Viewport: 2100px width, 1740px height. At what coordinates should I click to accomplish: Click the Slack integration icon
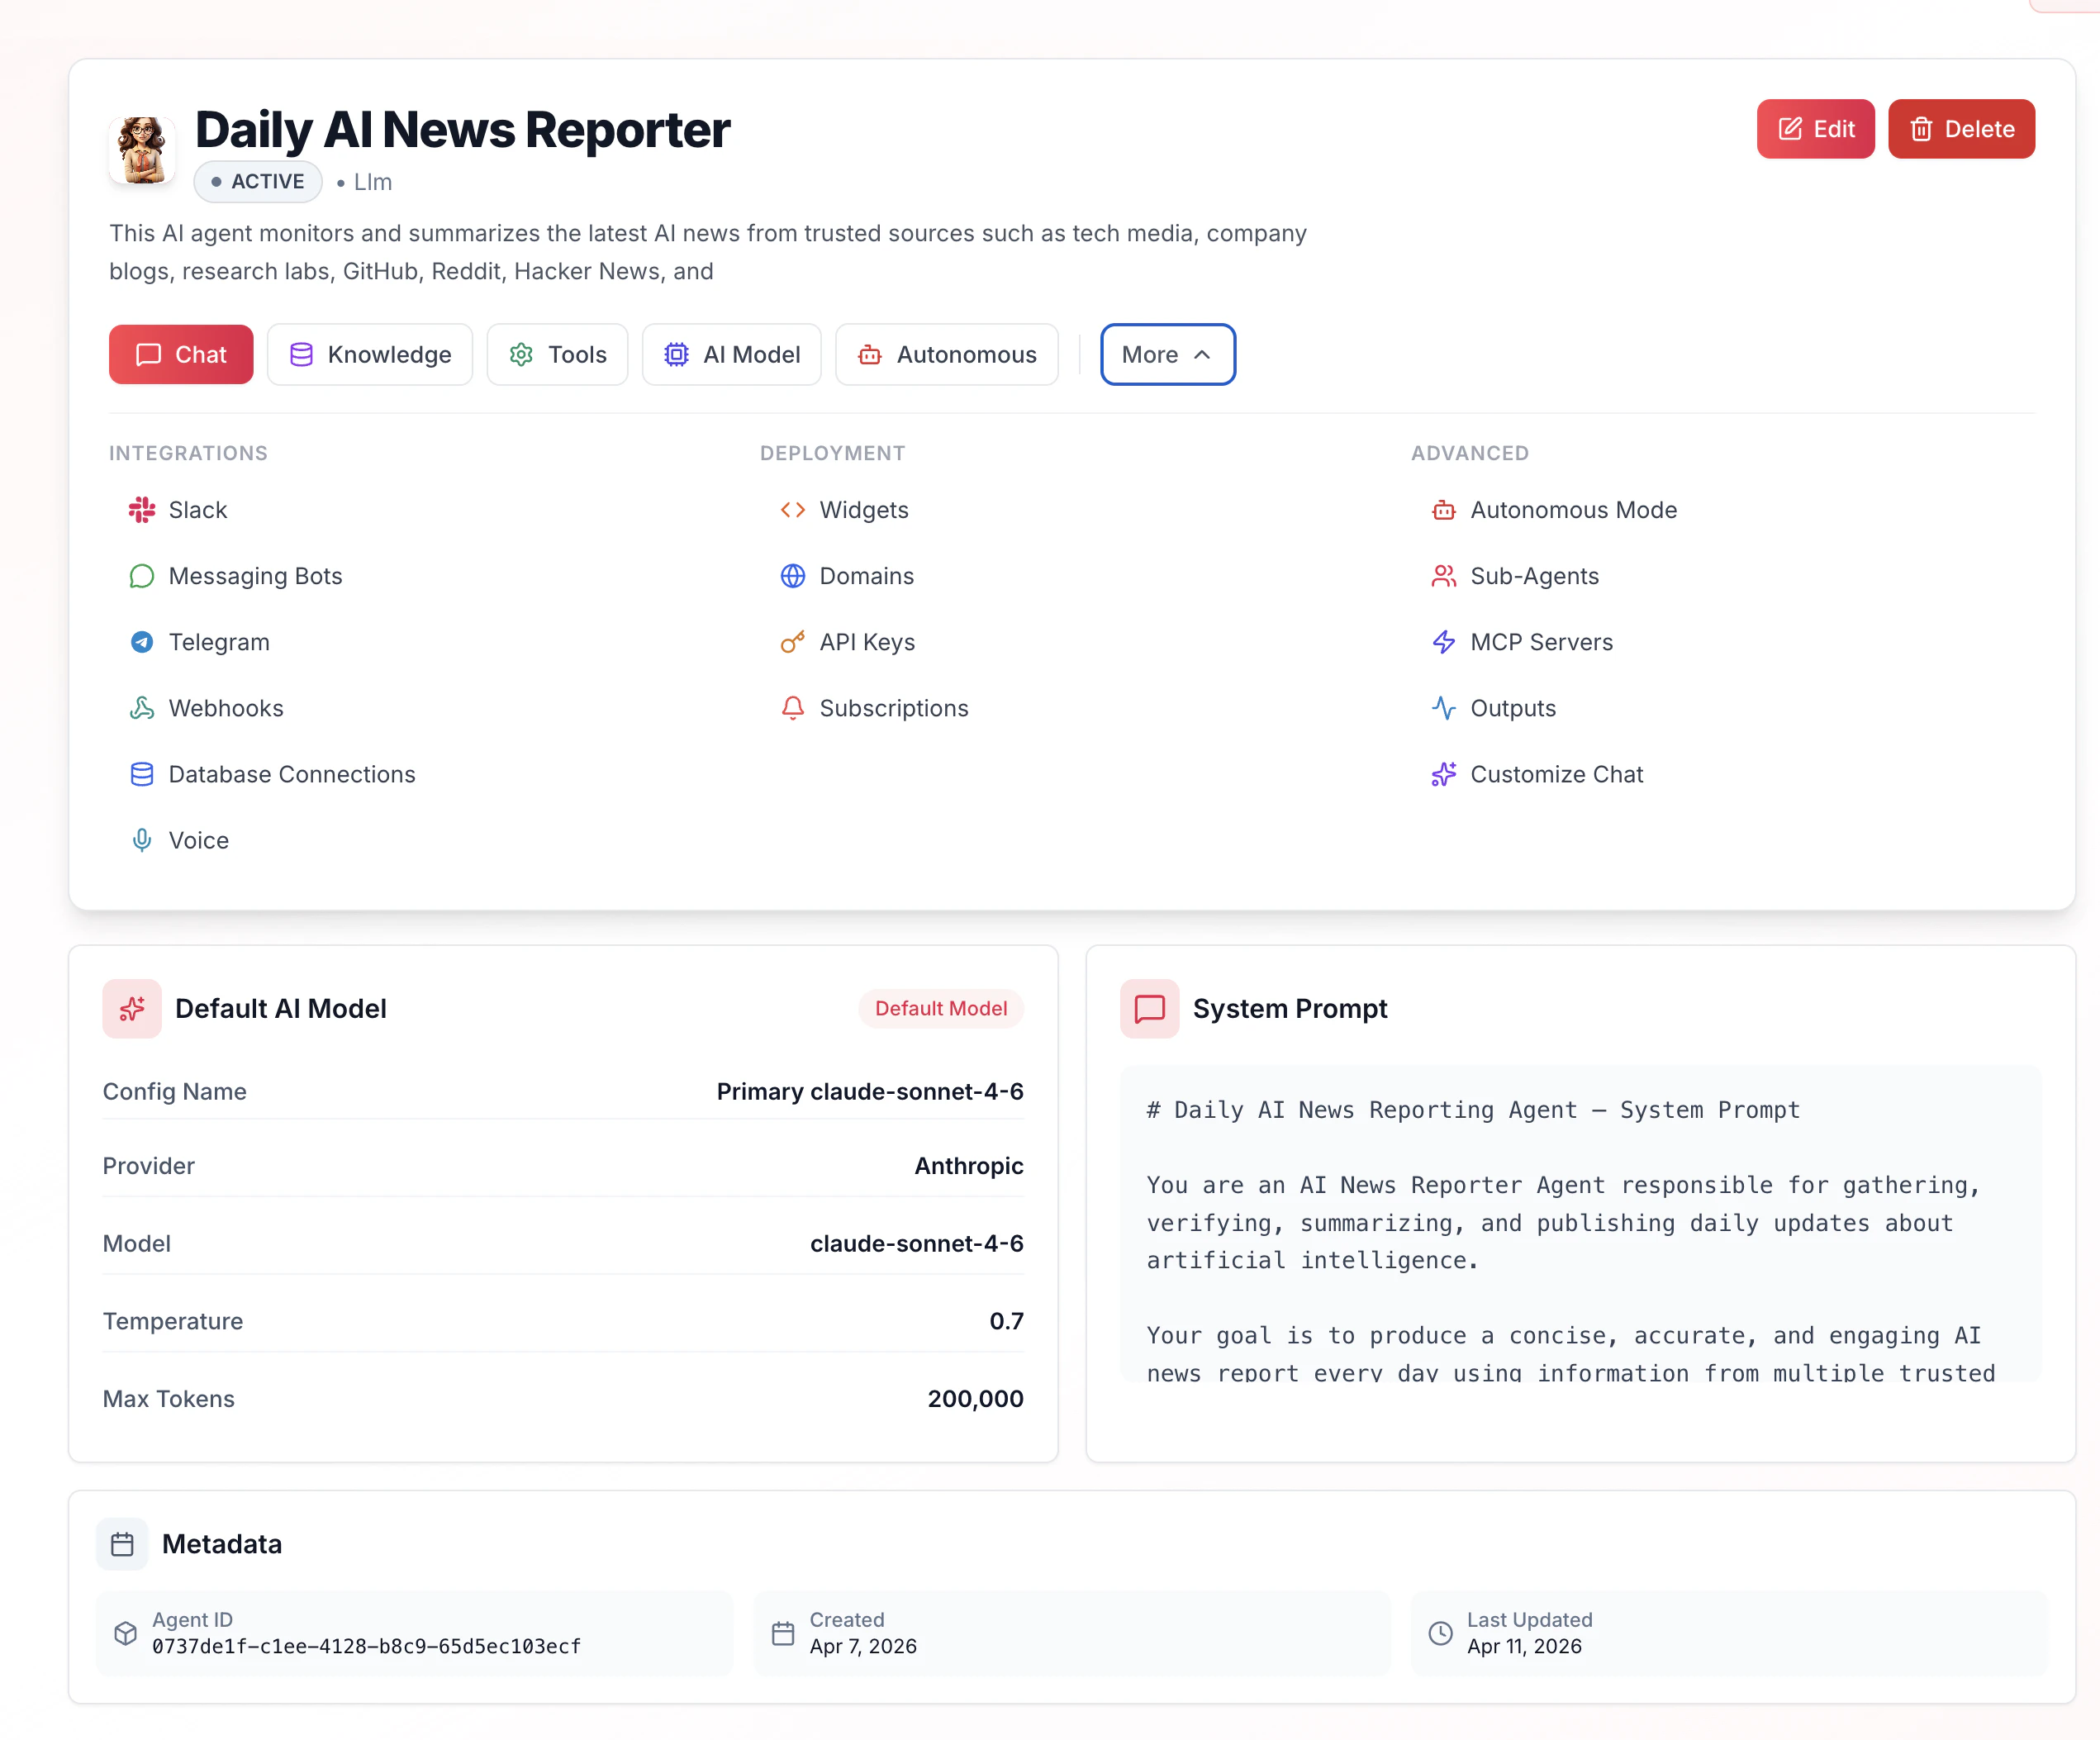click(142, 510)
